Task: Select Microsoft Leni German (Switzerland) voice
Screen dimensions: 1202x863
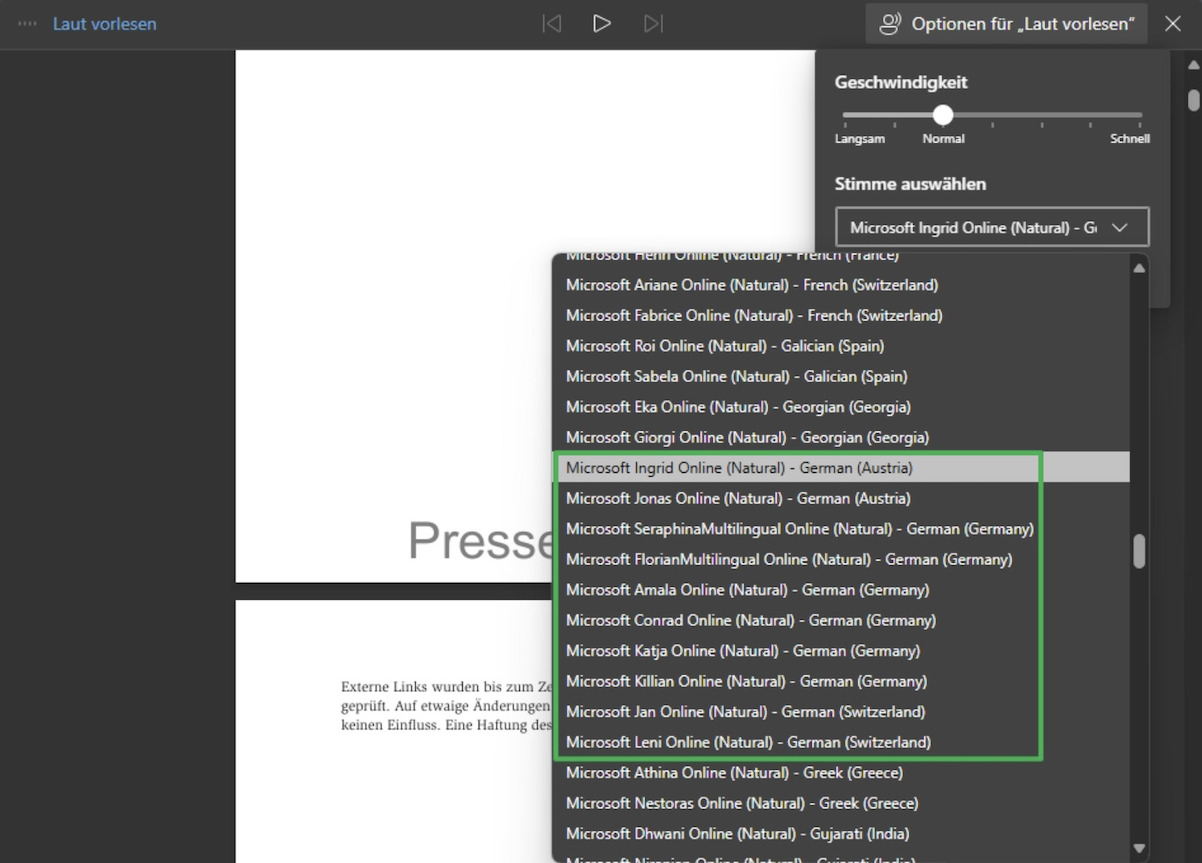Action: (x=841, y=742)
